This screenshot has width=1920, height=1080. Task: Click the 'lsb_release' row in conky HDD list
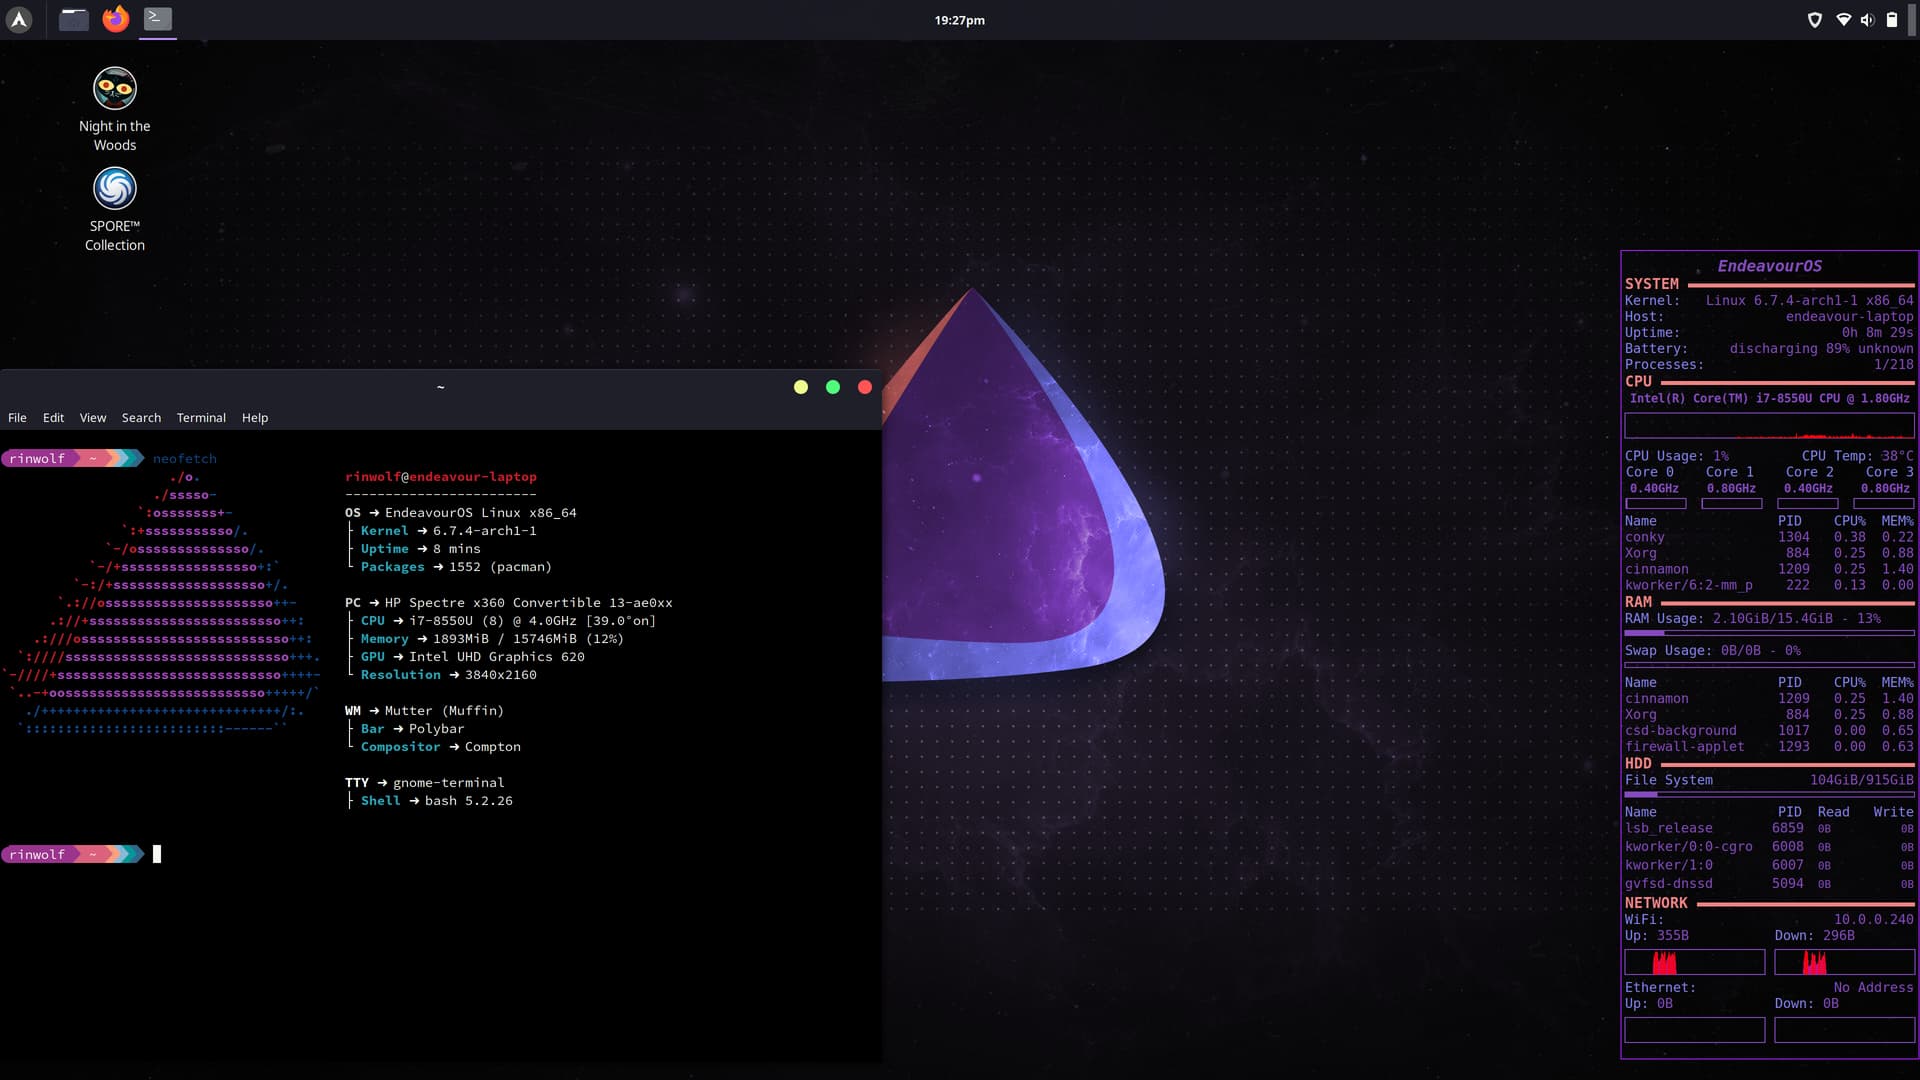pyautogui.click(x=1769, y=828)
